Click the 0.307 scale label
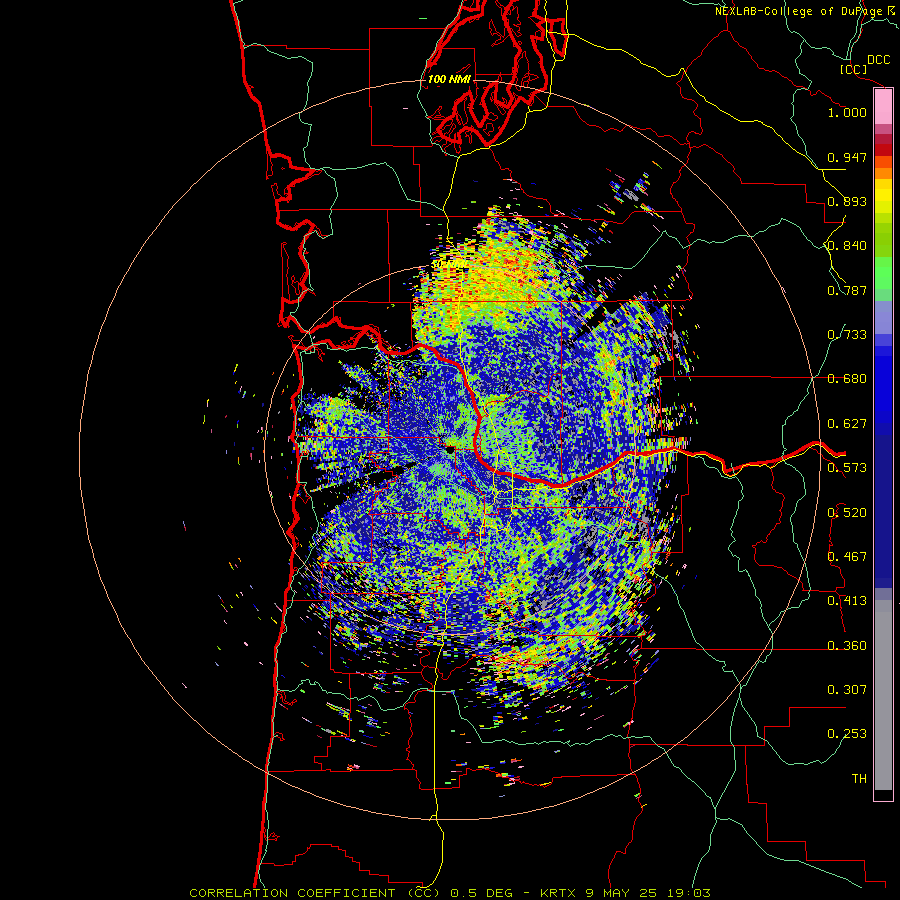This screenshot has height=900, width=900. click(847, 690)
